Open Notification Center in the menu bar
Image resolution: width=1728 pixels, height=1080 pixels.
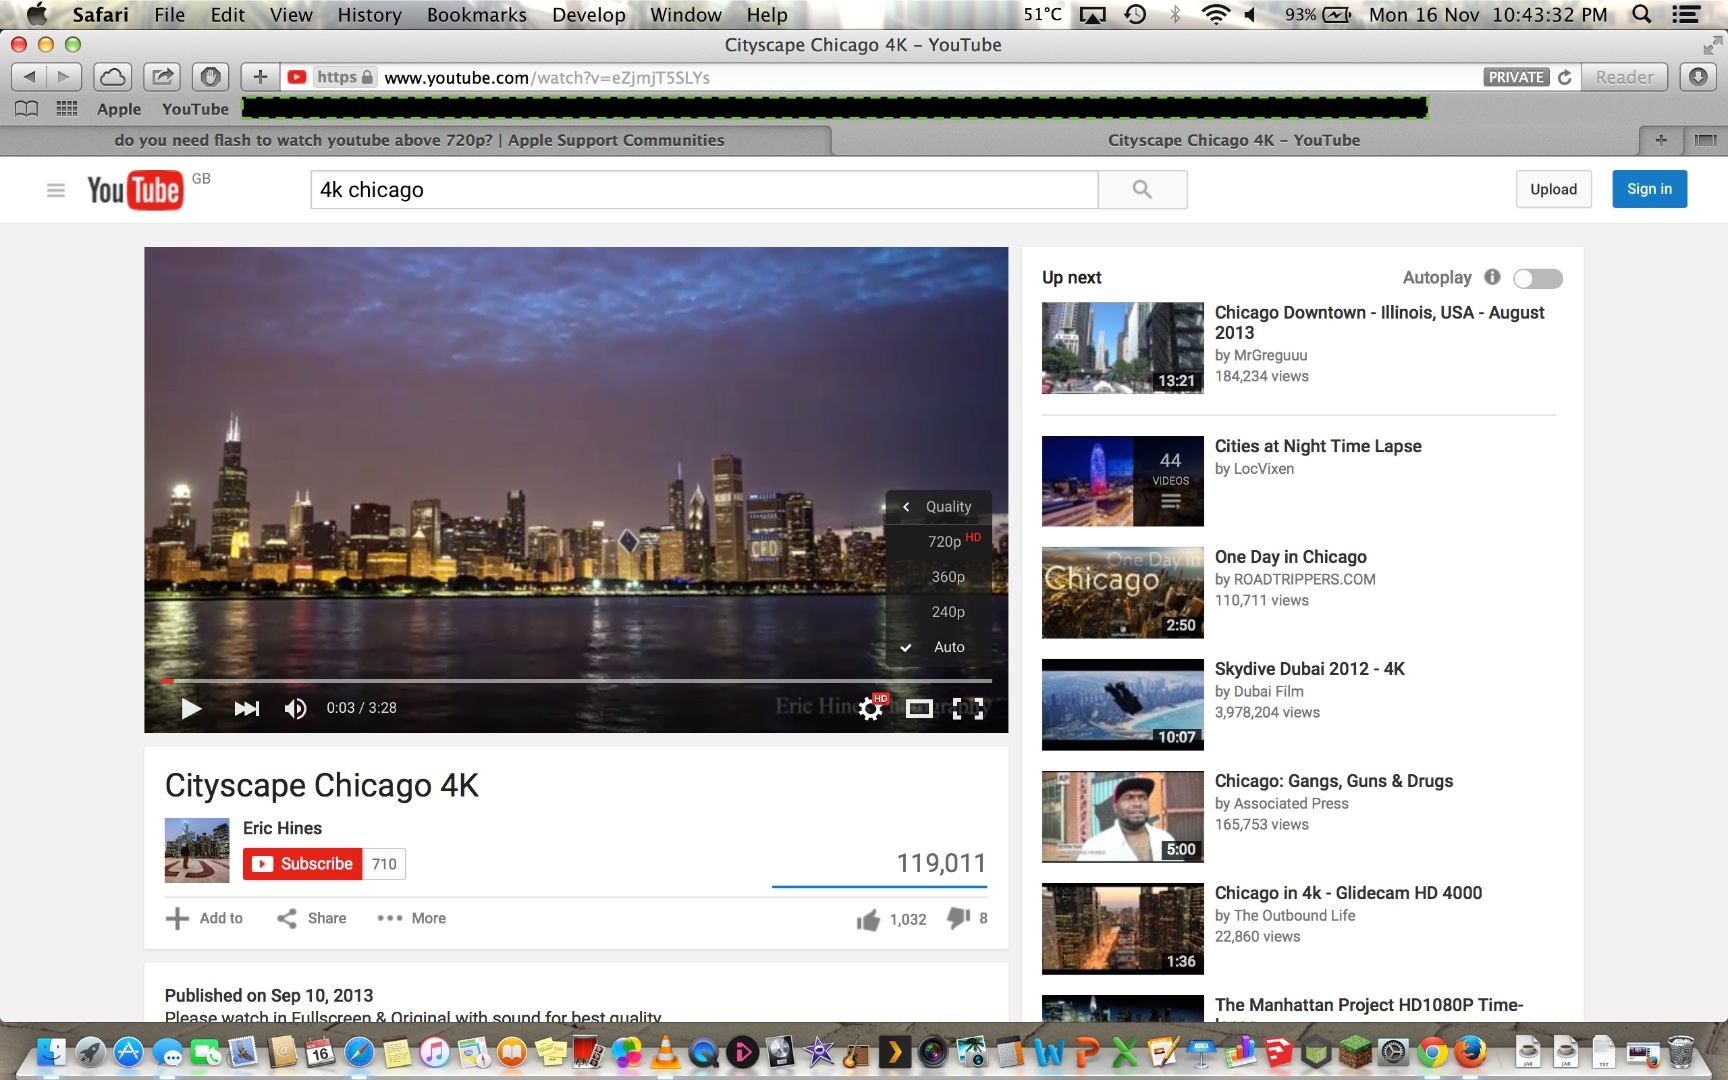(x=1687, y=14)
